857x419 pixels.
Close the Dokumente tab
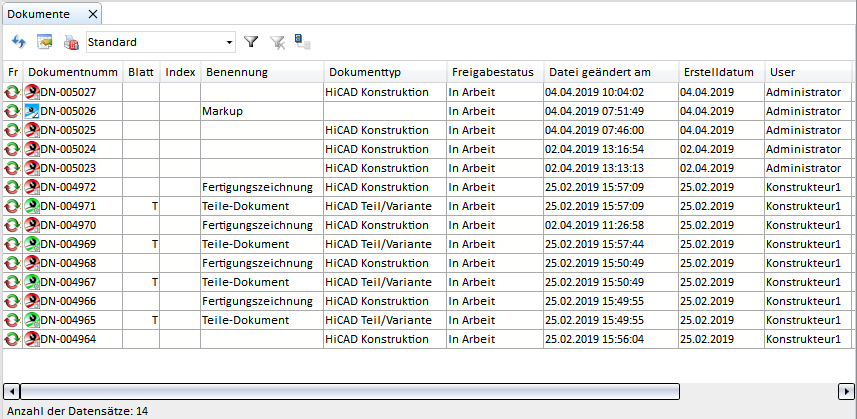coord(93,14)
